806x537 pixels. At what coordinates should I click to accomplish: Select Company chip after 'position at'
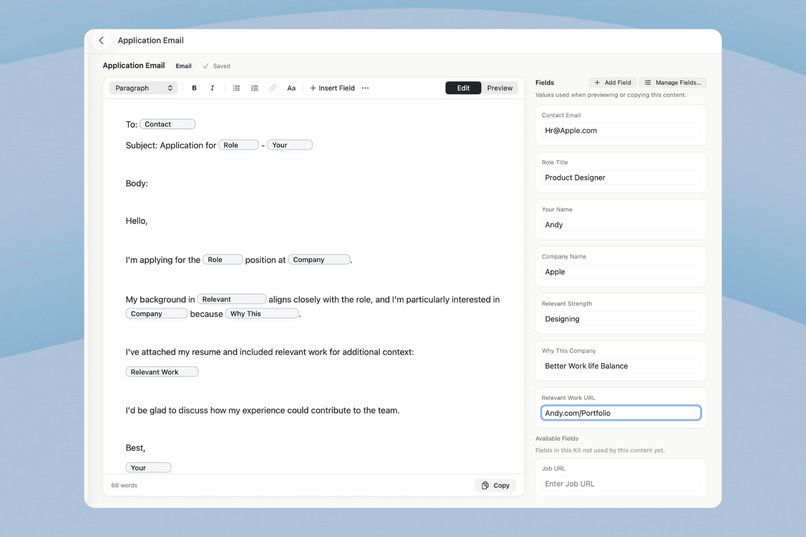pos(319,260)
